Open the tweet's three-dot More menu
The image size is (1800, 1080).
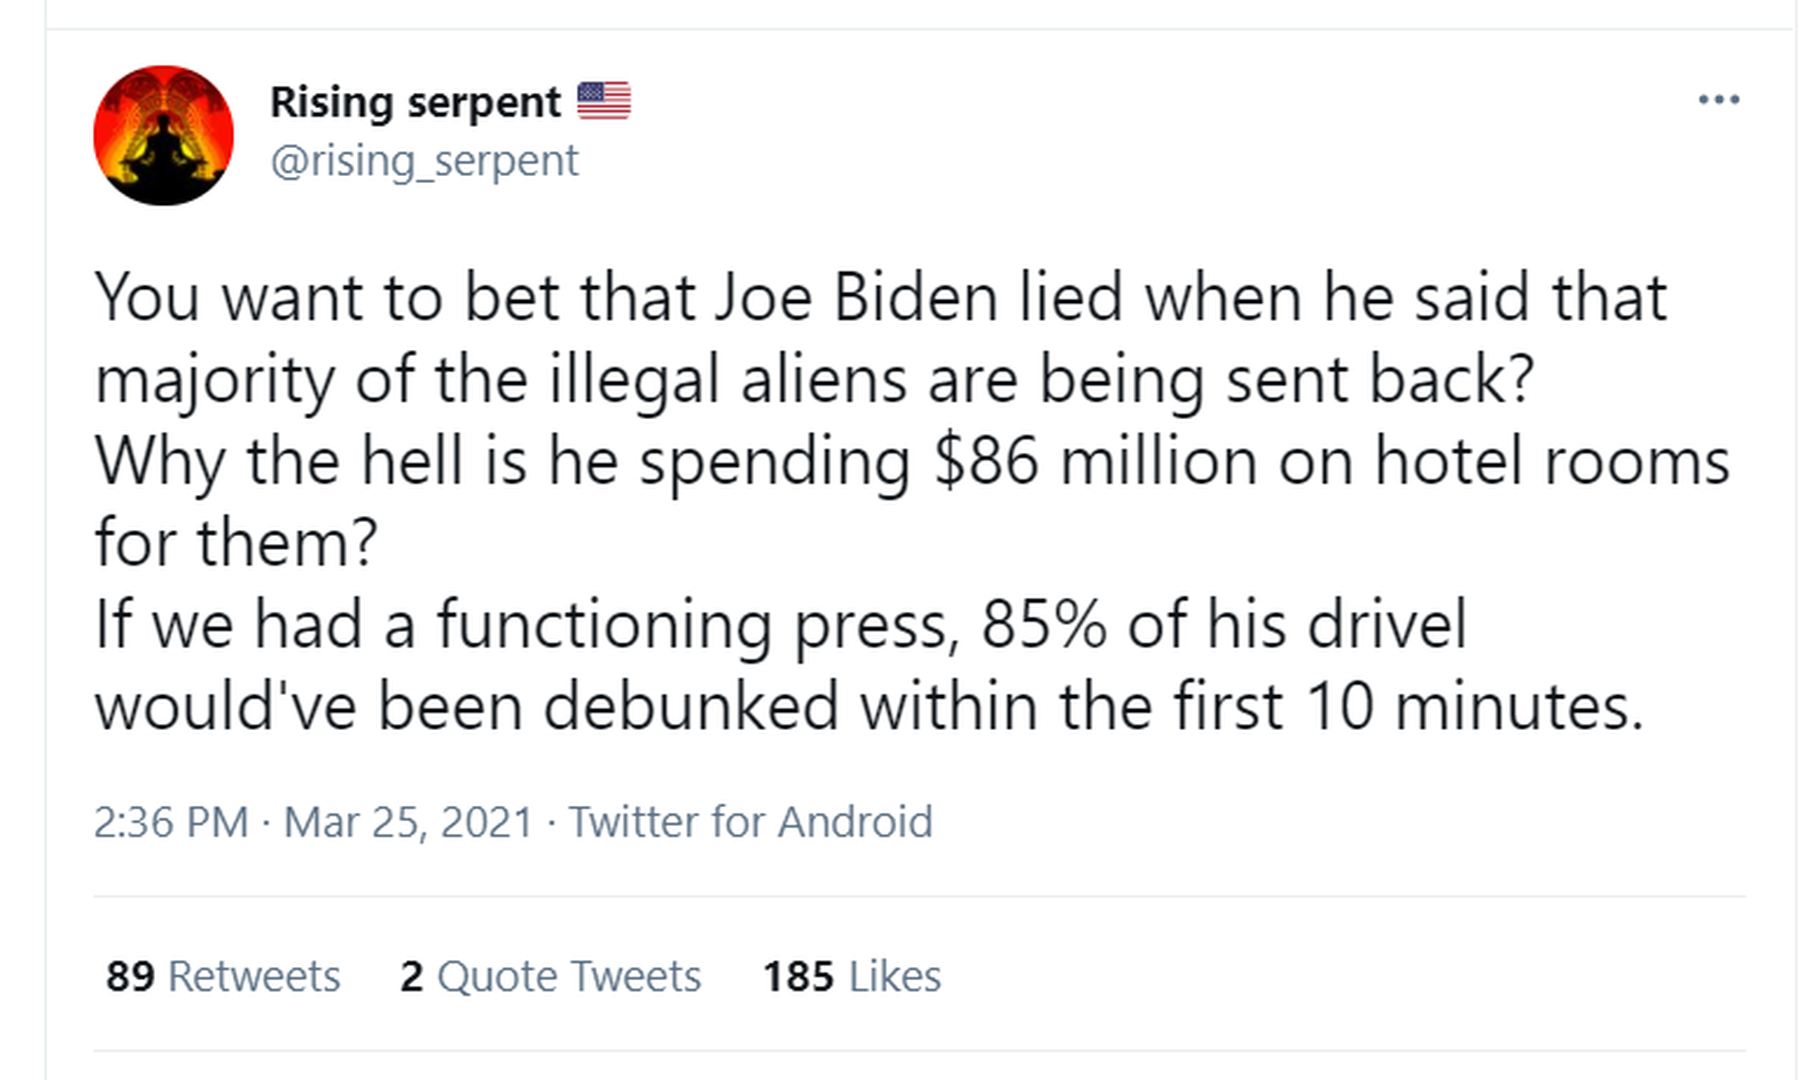coord(1719,100)
